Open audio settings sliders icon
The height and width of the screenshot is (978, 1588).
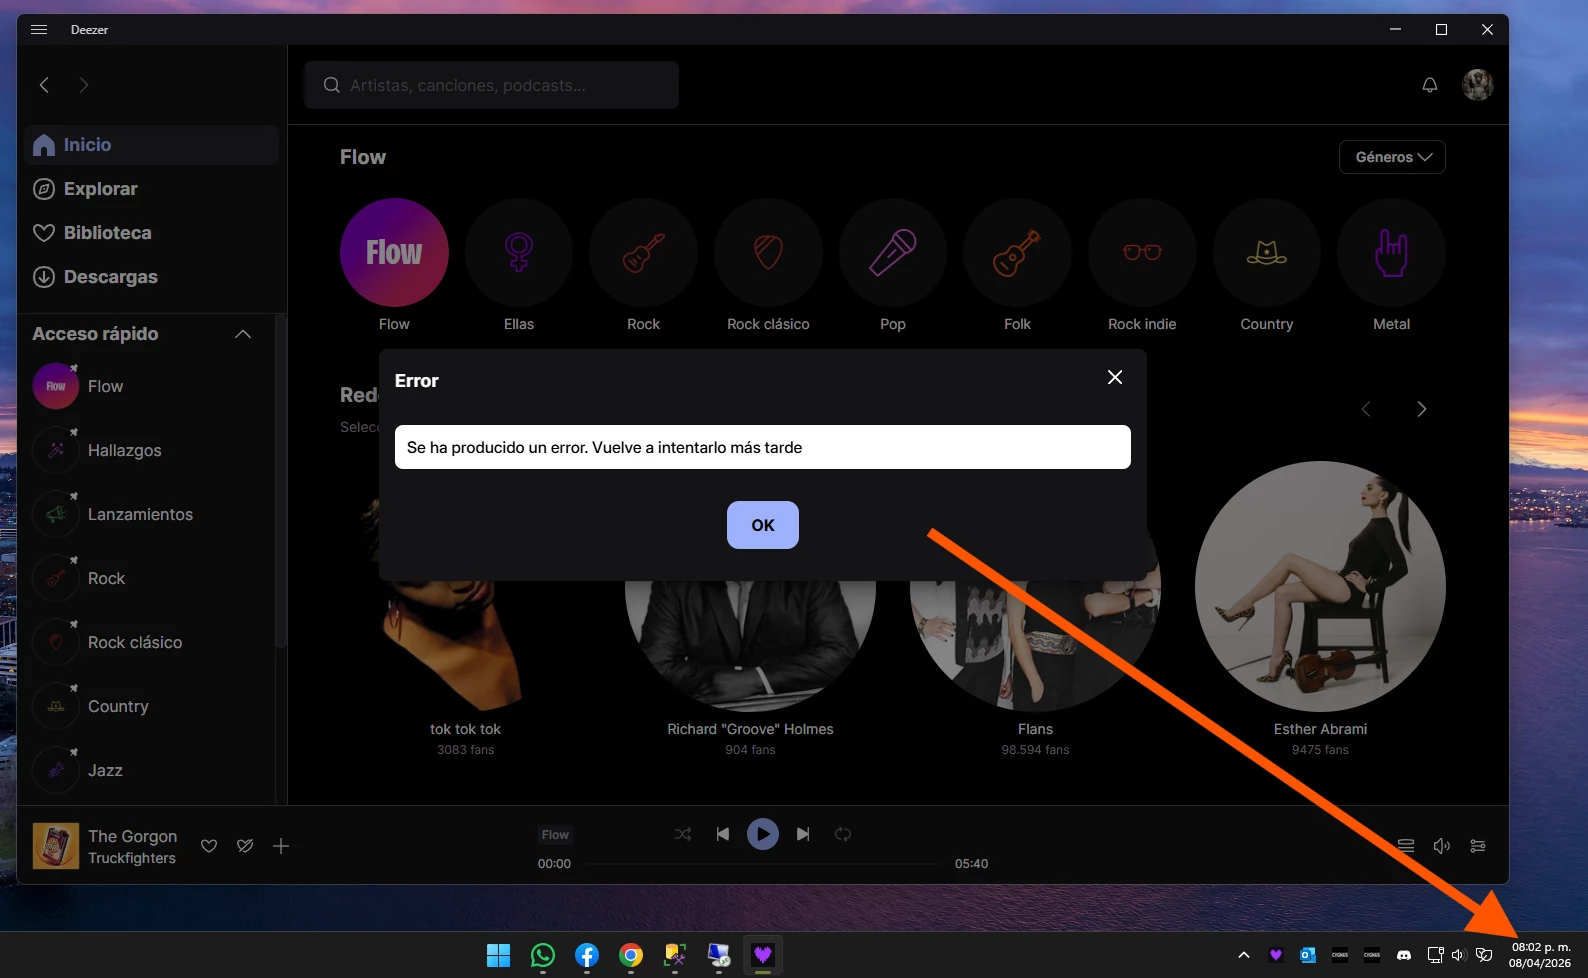1478,846
